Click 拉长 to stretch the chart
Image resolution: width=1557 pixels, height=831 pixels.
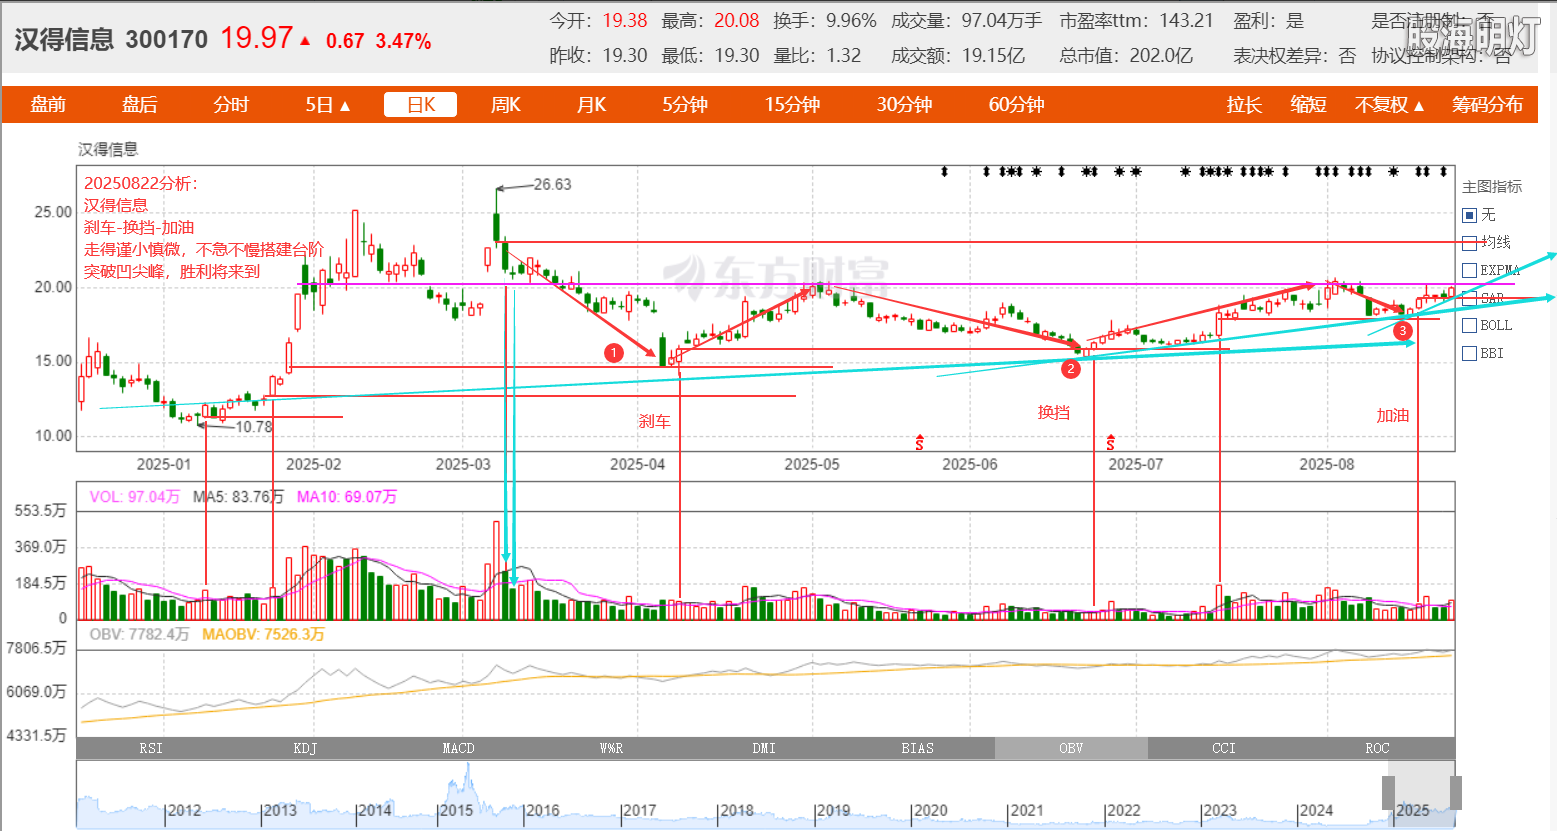[1245, 105]
